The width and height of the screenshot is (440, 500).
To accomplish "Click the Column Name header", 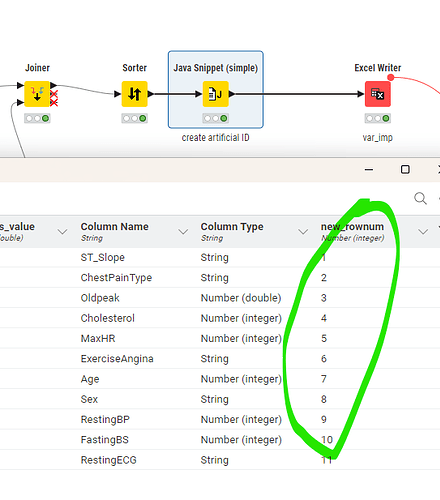I will click(114, 227).
